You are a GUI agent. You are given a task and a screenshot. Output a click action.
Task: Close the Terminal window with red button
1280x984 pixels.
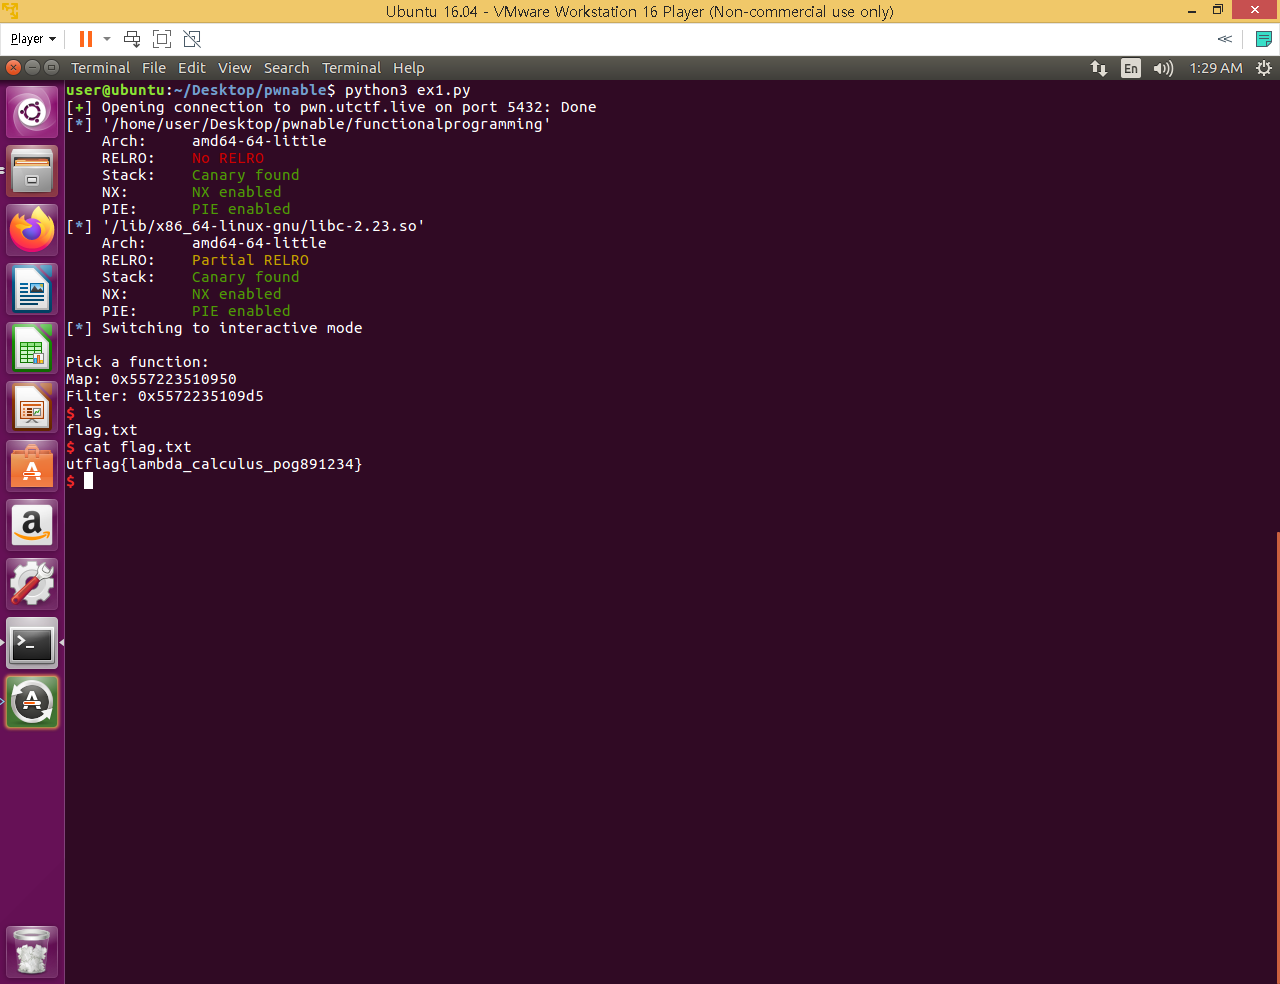pos(13,67)
